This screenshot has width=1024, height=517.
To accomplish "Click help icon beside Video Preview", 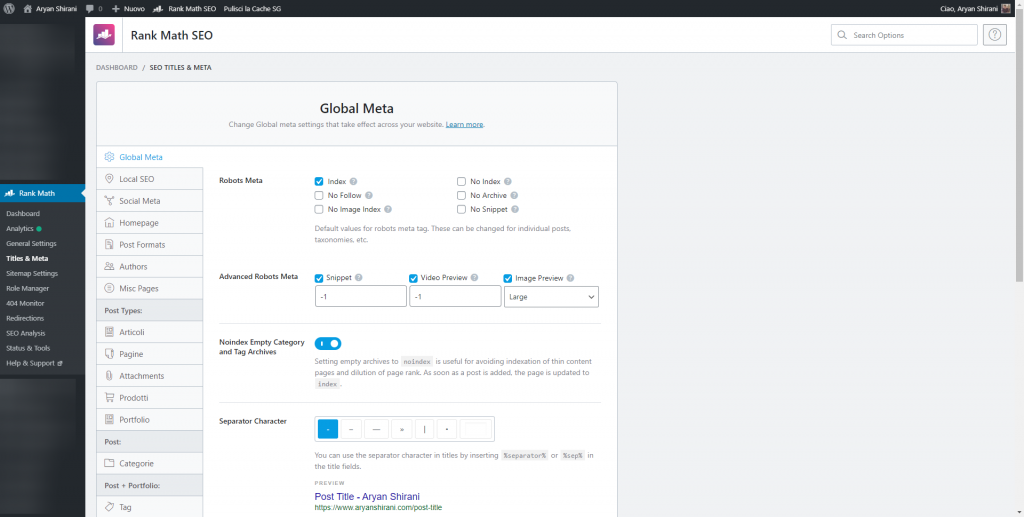I will coord(475,278).
